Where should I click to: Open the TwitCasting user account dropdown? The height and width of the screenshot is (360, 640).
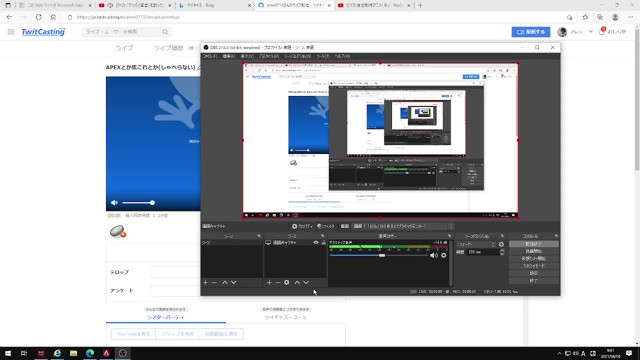pos(576,32)
